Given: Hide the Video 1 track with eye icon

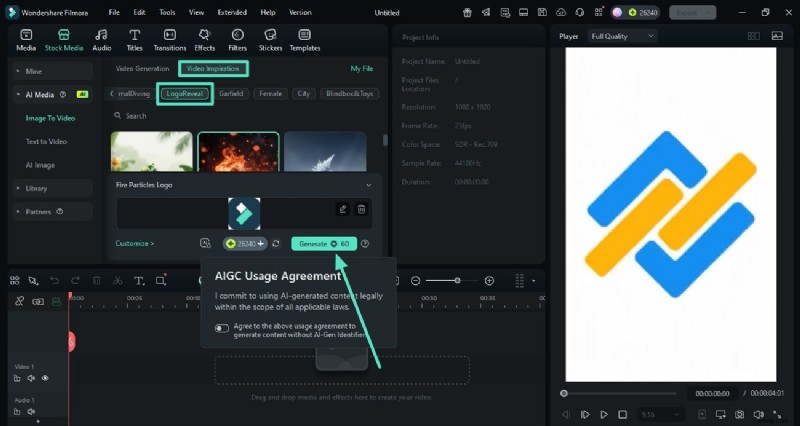Looking at the screenshot, I should click(45, 378).
